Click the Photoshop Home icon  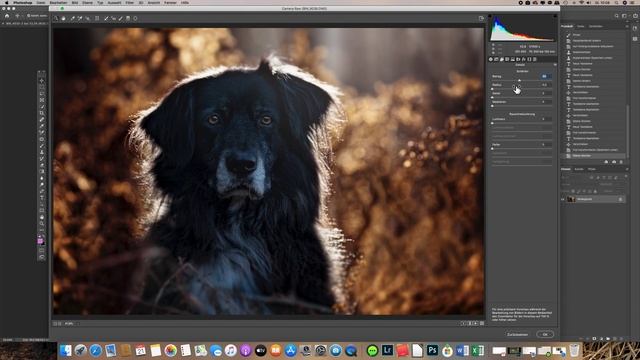point(7,16)
